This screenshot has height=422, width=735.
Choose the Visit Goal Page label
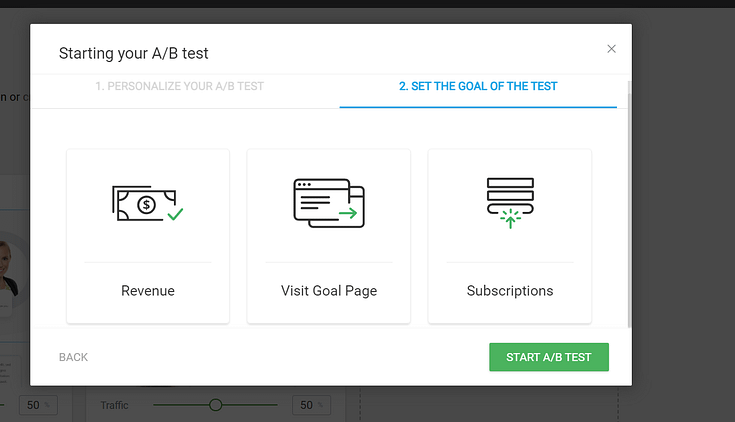click(329, 291)
